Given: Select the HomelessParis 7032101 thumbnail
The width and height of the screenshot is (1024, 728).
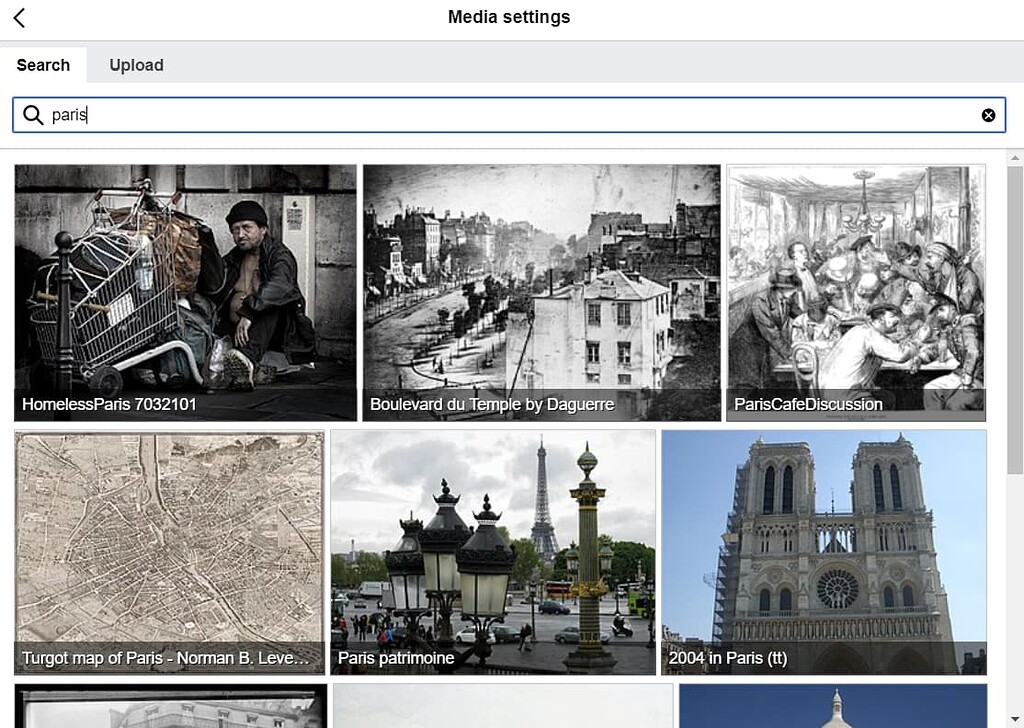Looking at the screenshot, I should pyautogui.click(x=185, y=292).
